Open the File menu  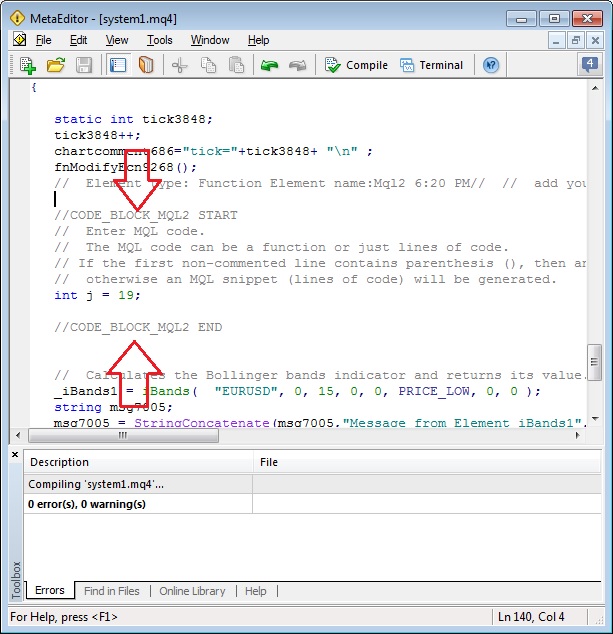[x=43, y=40]
